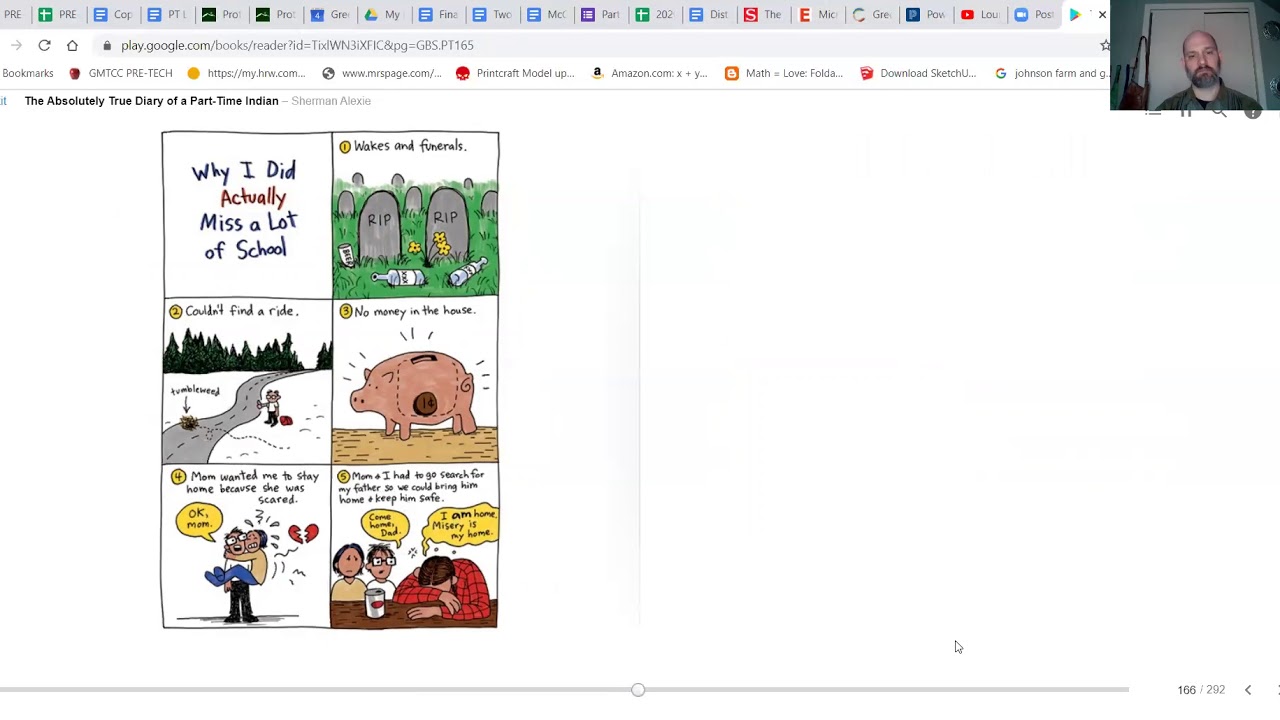Click the red Printcraft favicon
Screen dimensions: 1280x720
click(463, 73)
